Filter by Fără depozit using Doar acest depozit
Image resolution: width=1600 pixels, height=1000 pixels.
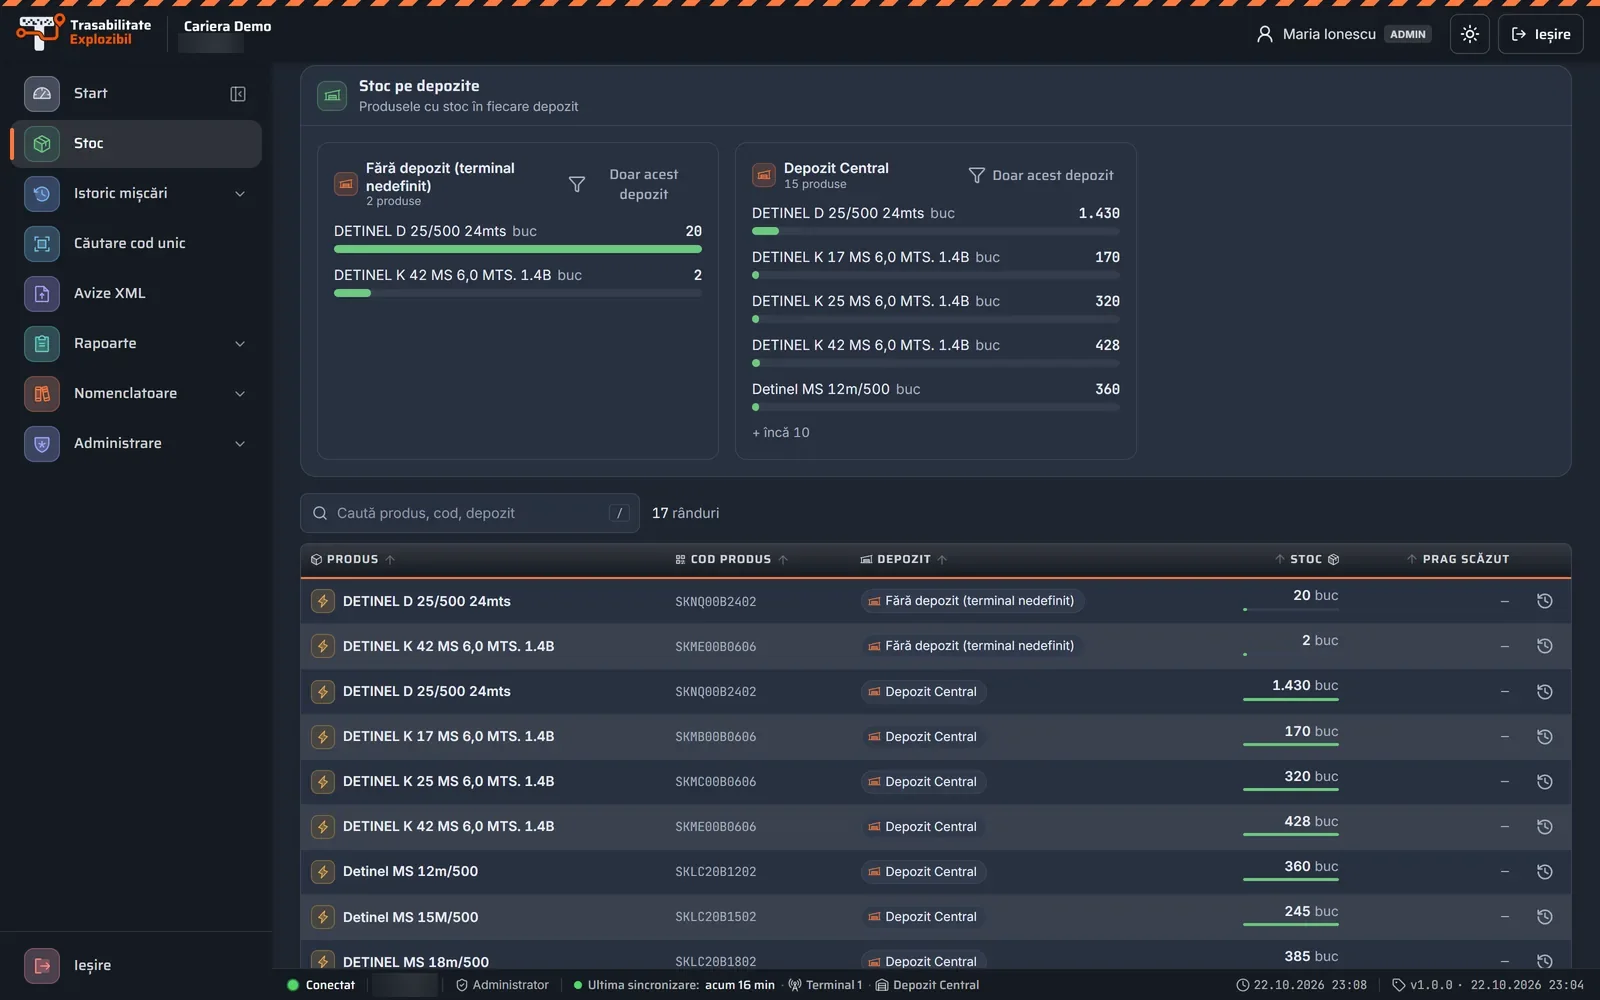tap(634, 185)
